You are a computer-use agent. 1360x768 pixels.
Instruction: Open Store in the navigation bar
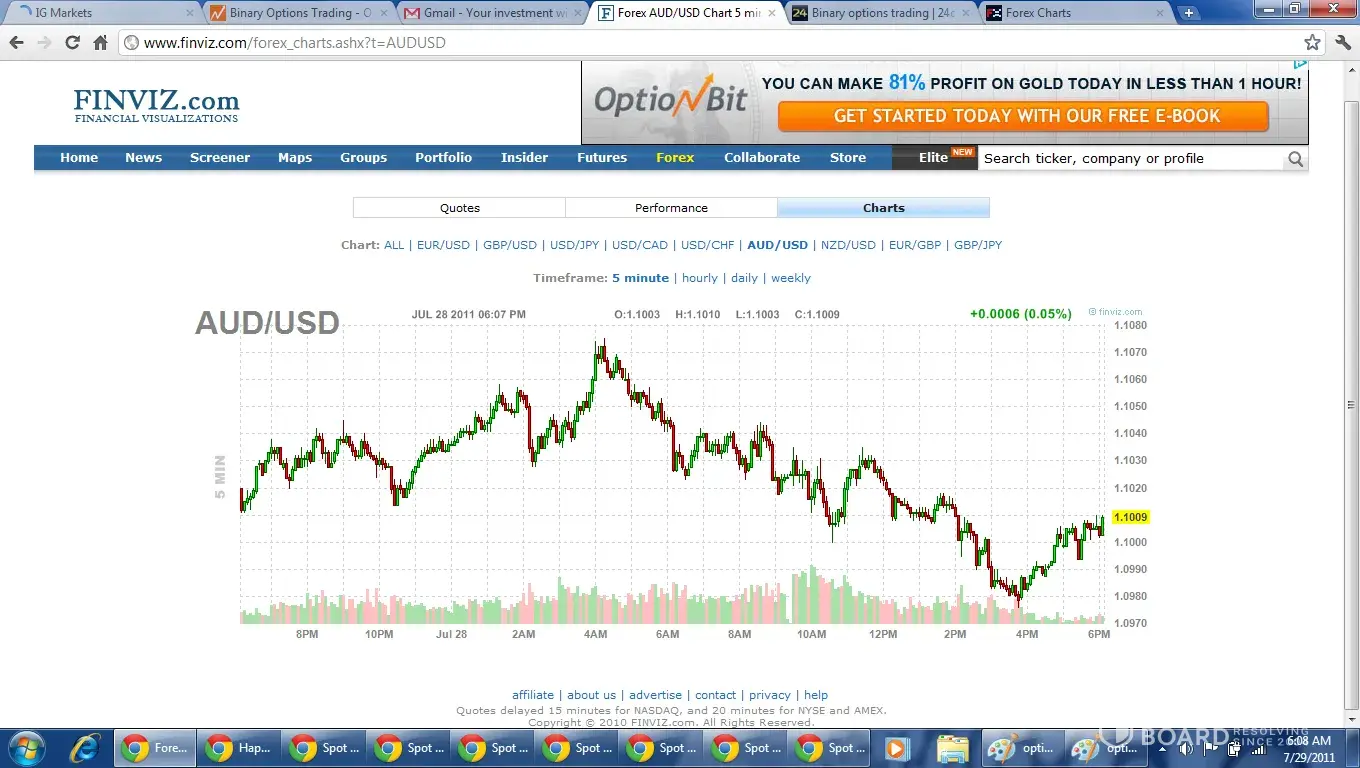[x=848, y=157]
